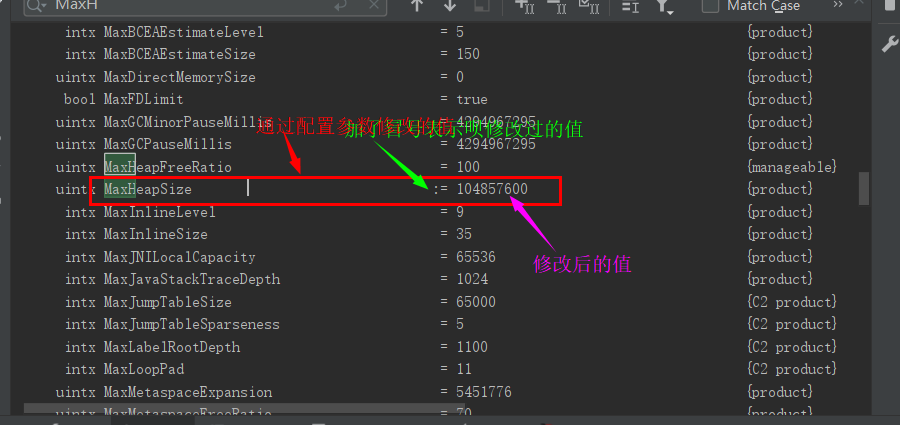Select the MaxInlineSize text
The height and width of the screenshot is (425, 900).
(156, 234)
